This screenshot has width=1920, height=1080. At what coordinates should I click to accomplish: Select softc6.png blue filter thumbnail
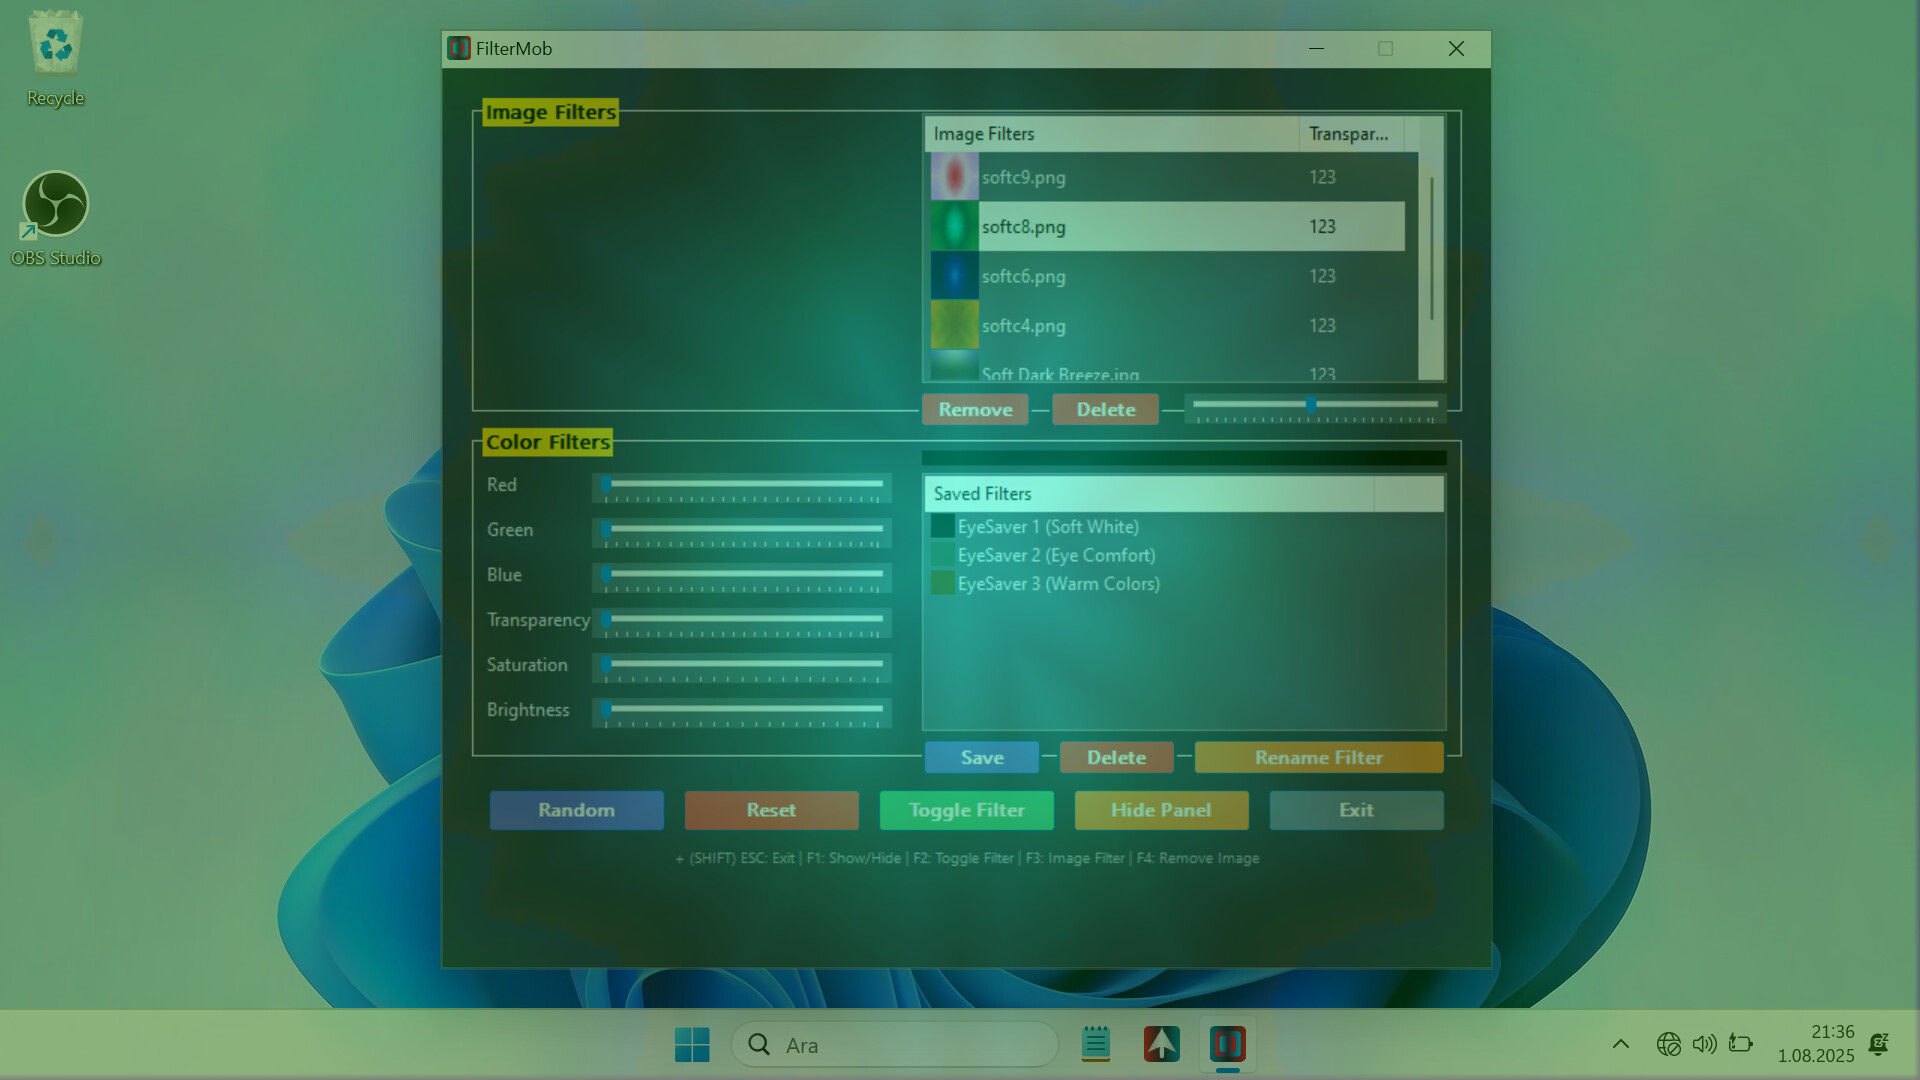(x=954, y=276)
